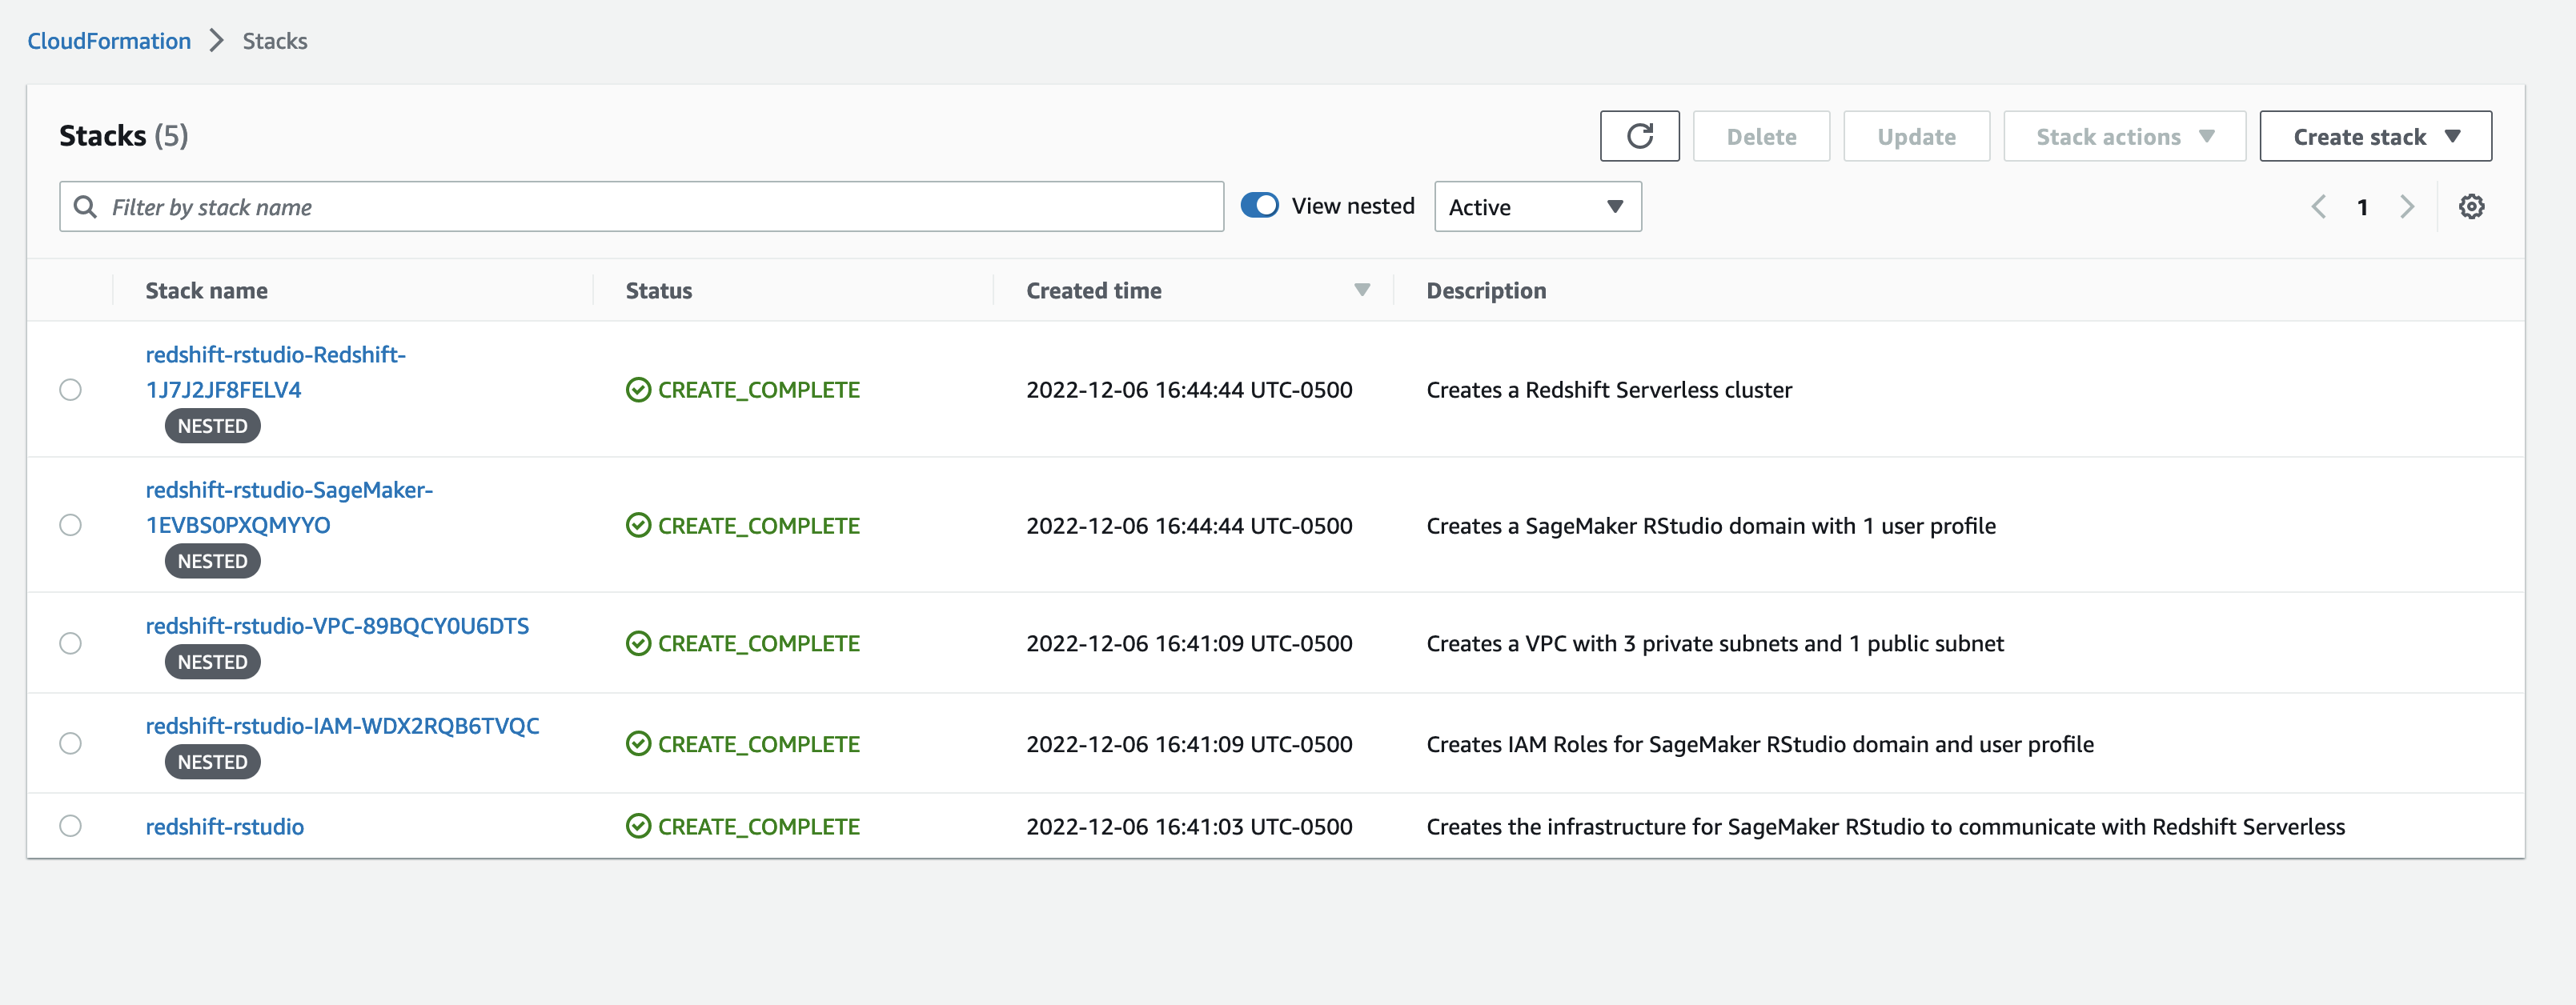
Task: Click Stack name column header
Action: [x=206, y=291]
